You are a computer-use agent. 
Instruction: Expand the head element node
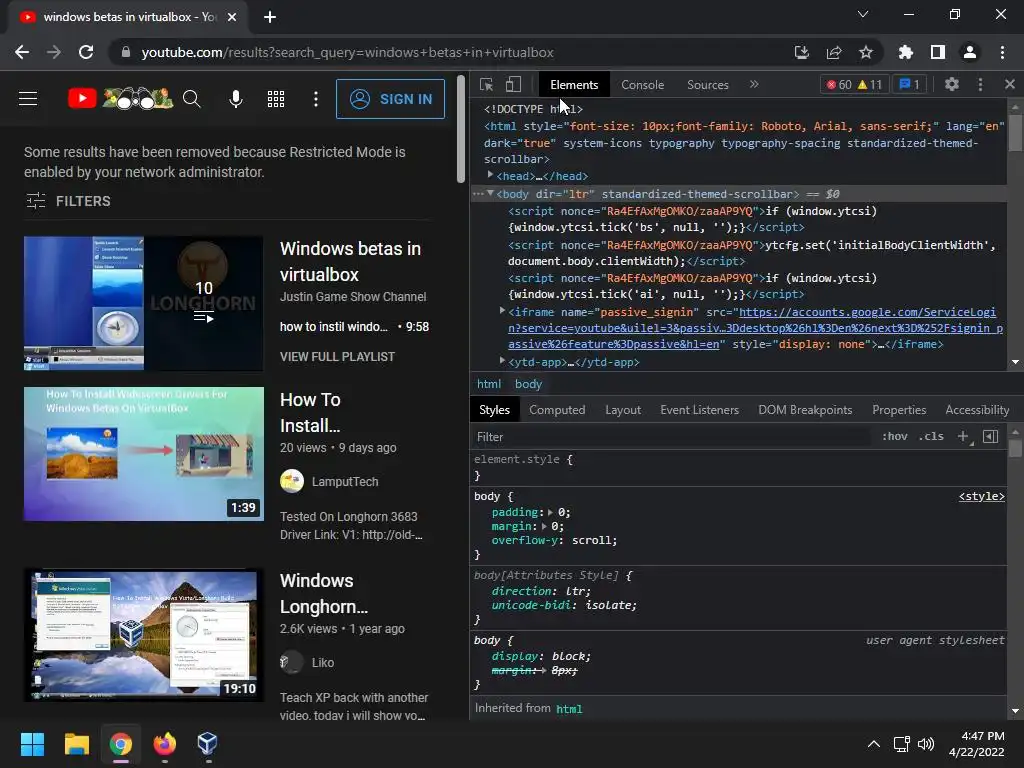[490, 175]
